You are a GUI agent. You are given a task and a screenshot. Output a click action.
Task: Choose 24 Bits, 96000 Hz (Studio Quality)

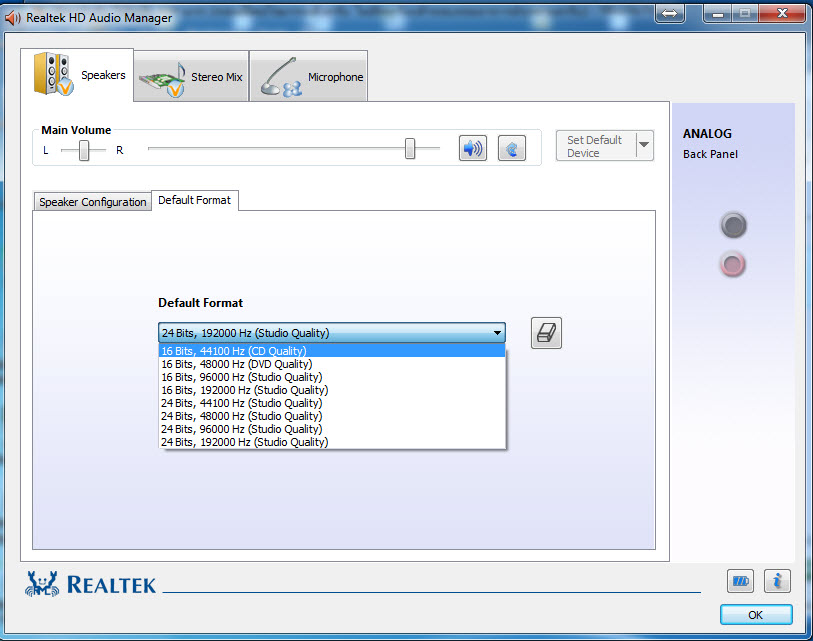coord(332,429)
